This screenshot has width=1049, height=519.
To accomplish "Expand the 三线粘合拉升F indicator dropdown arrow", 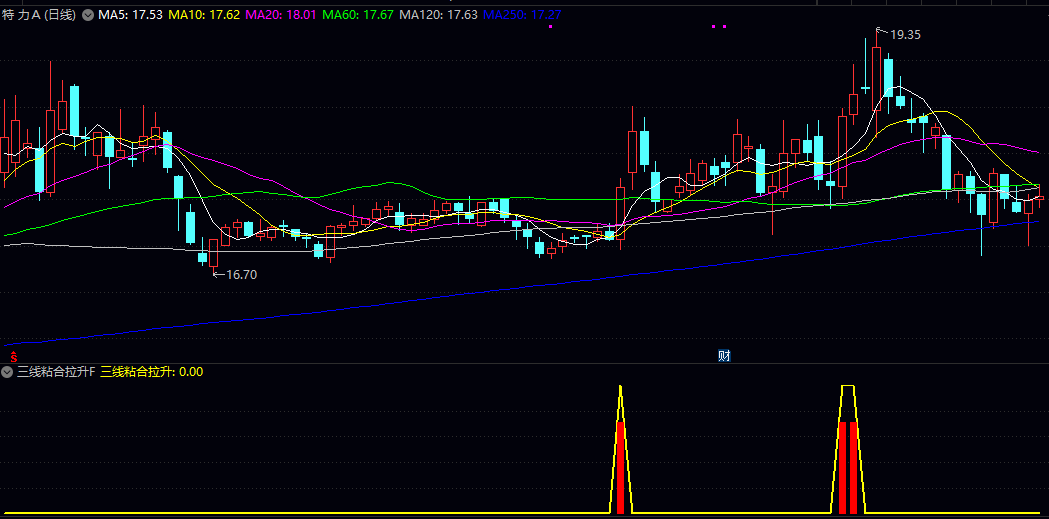I will [x=8, y=372].
